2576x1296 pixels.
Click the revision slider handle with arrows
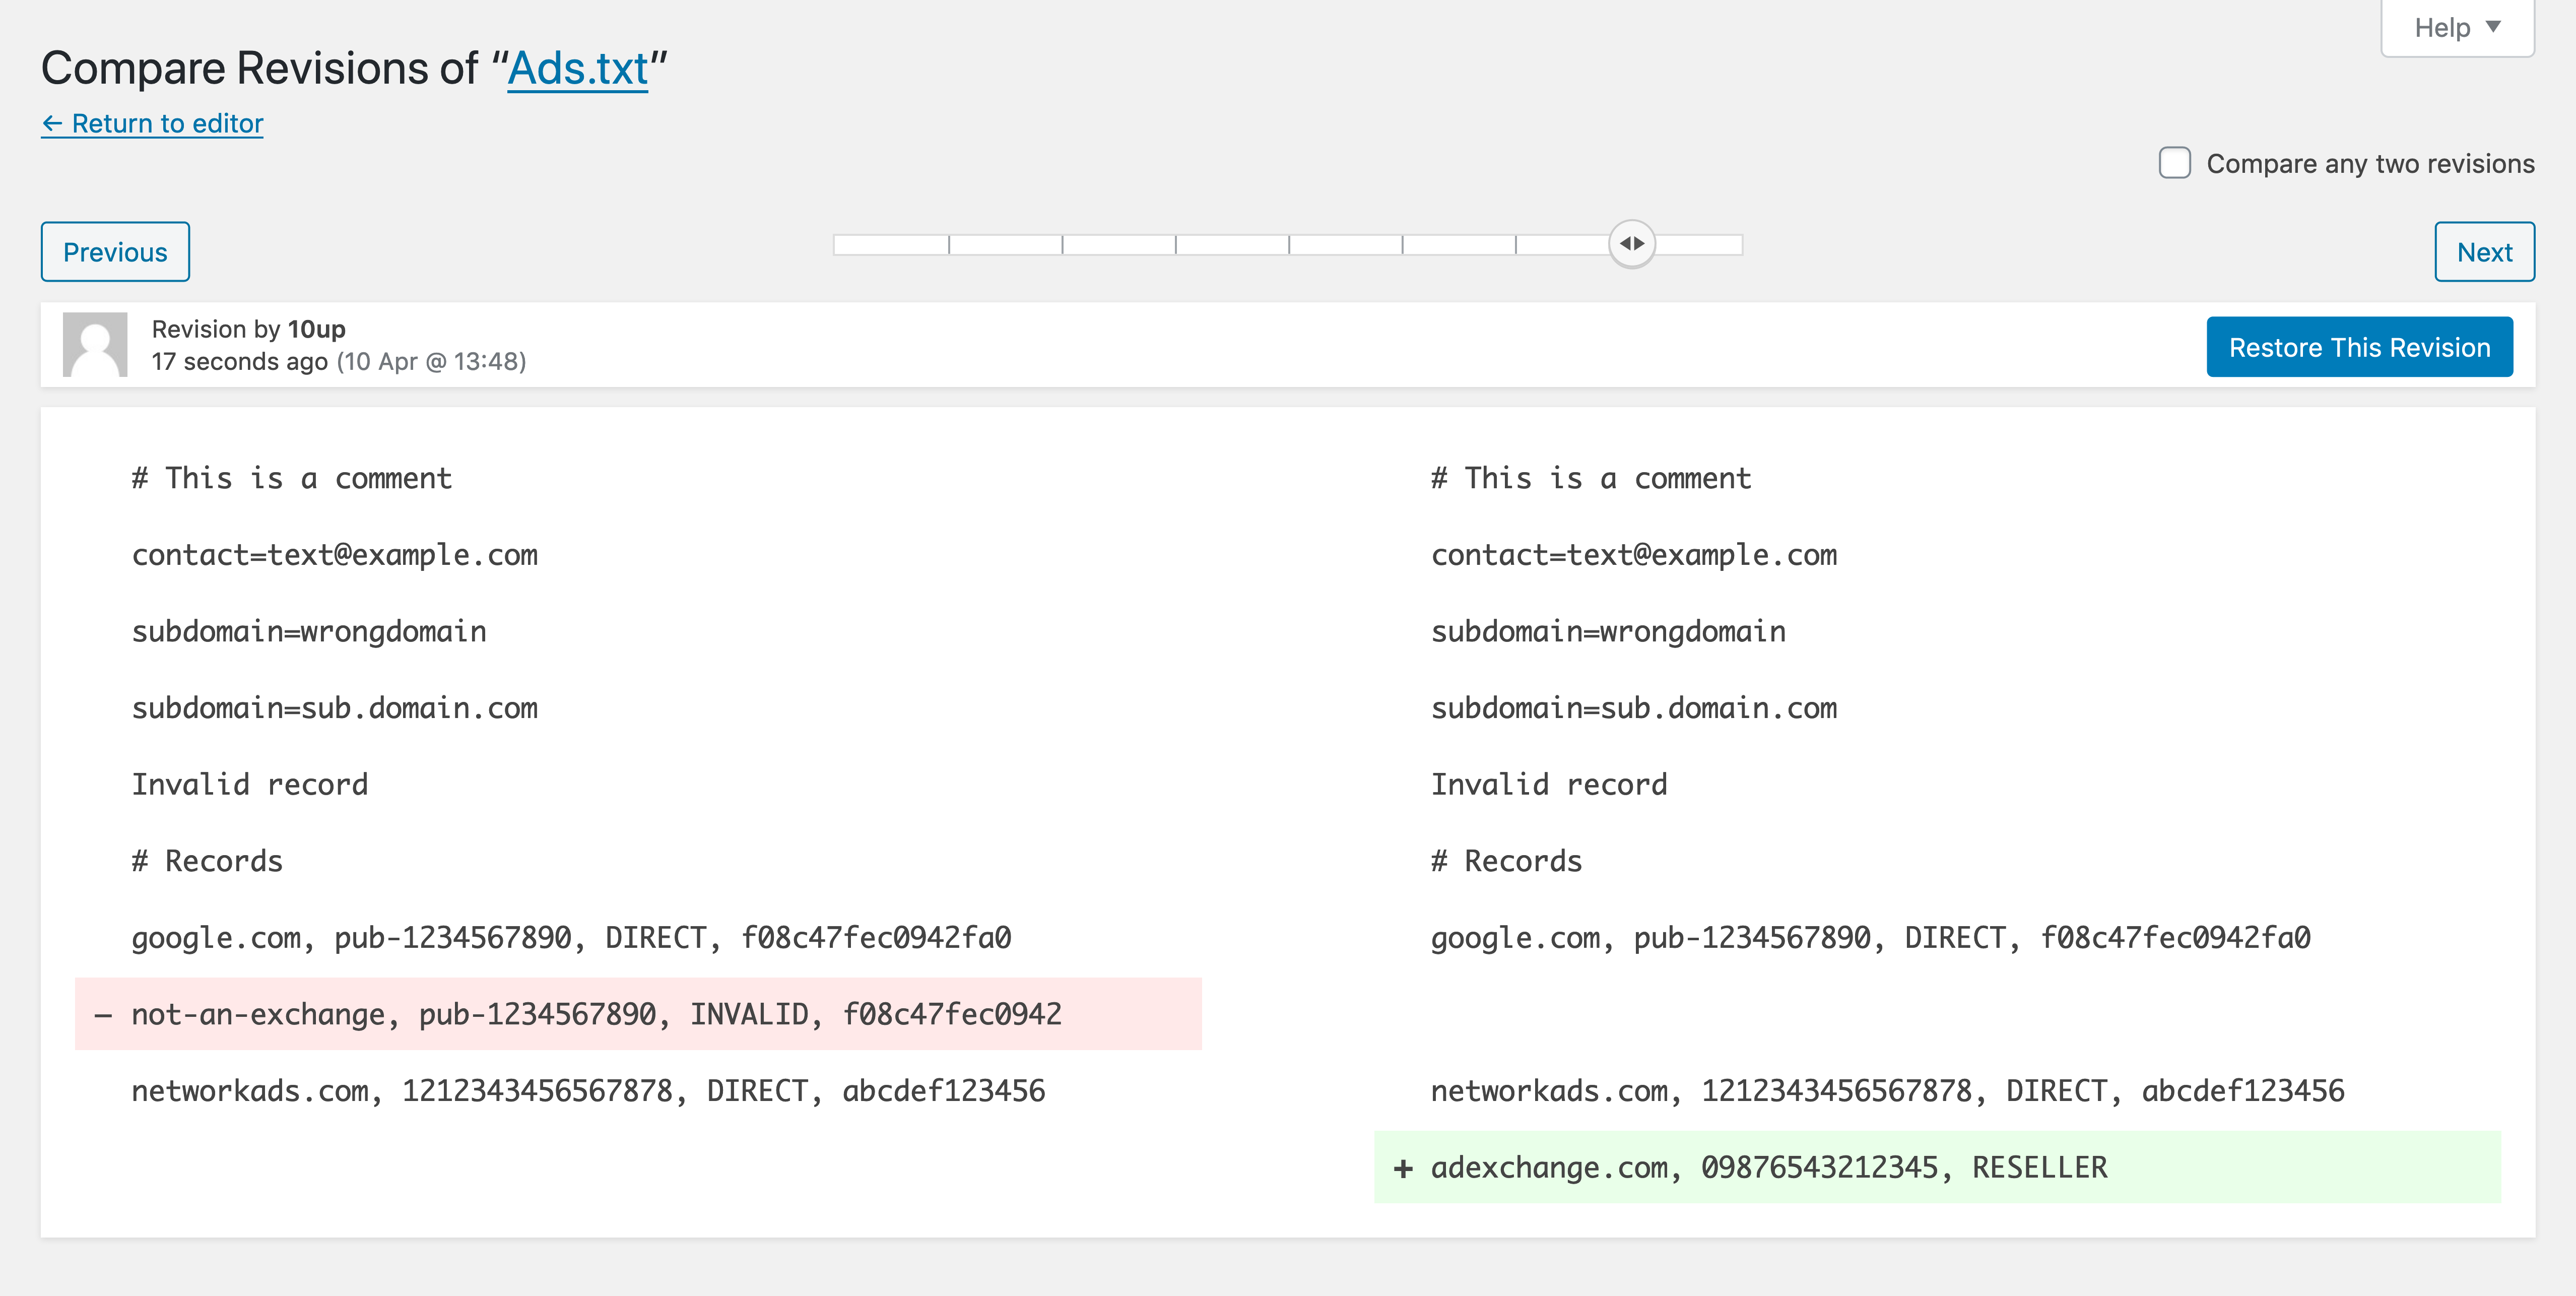pyautogui.click(x=1632, y=244)
